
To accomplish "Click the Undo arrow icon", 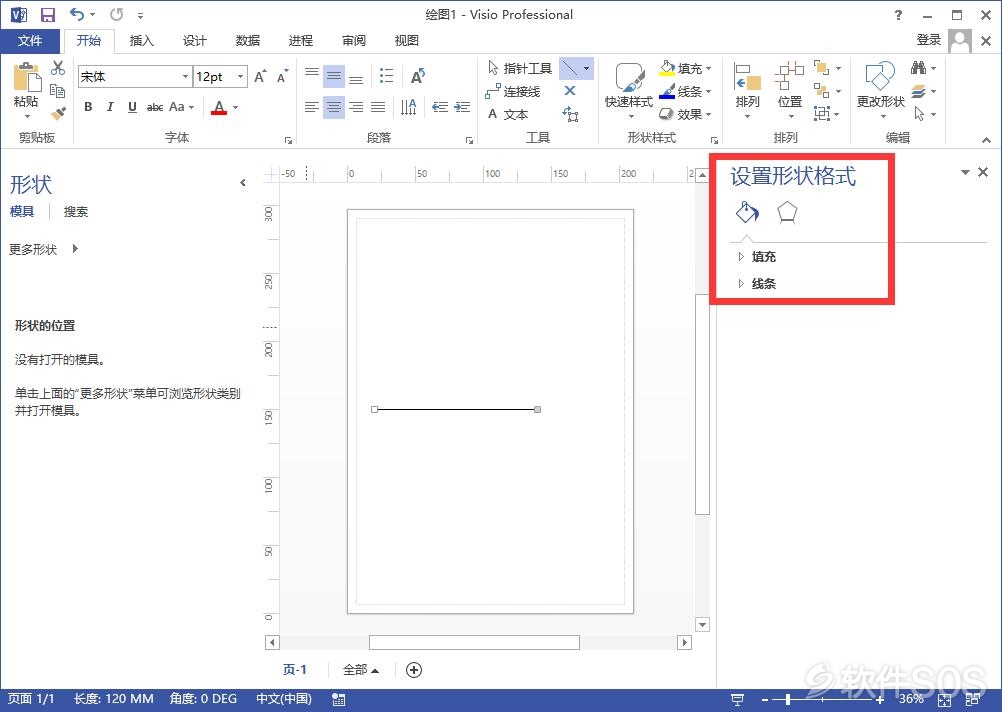I will (x=77, y=14).
